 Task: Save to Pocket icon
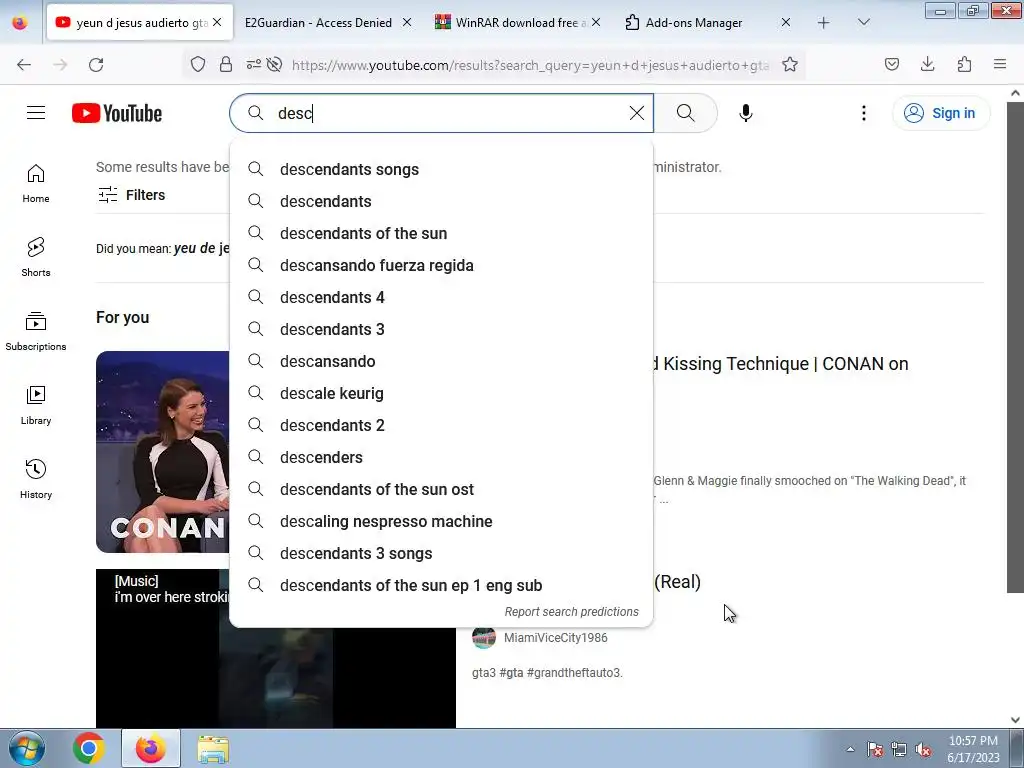[891, 64]
